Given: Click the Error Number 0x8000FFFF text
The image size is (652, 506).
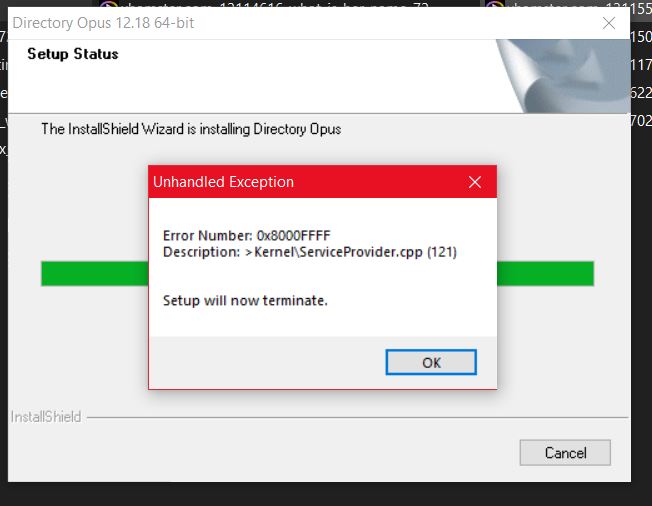Looking at the screenshot, I should (247, 235).
